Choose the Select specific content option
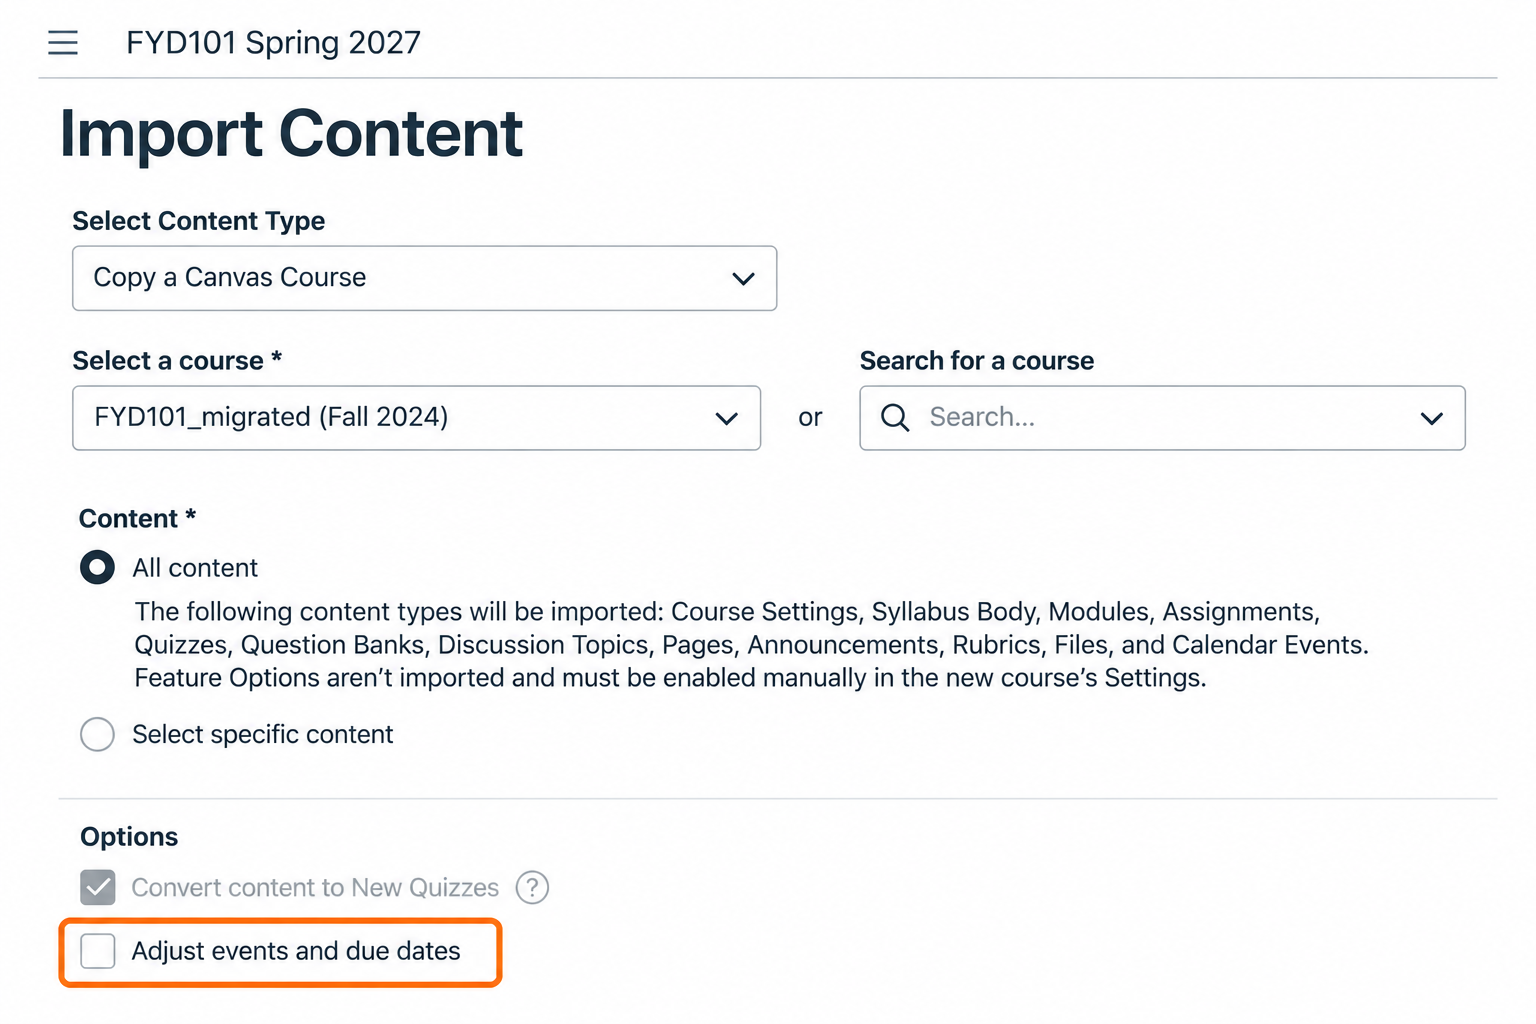The width and height of the screenshot is (1536, 1024). [97, 734]
